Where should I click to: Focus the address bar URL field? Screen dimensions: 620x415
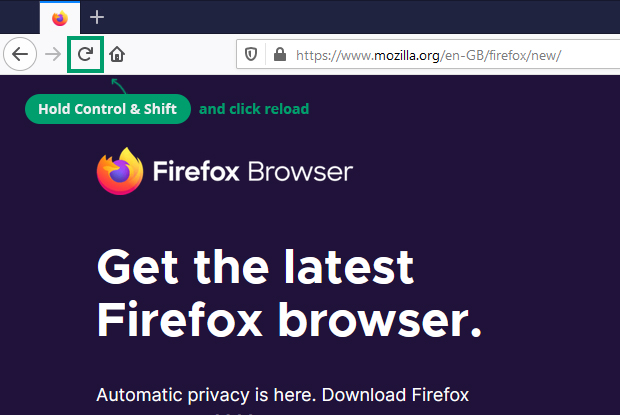[x=428, y=54]
